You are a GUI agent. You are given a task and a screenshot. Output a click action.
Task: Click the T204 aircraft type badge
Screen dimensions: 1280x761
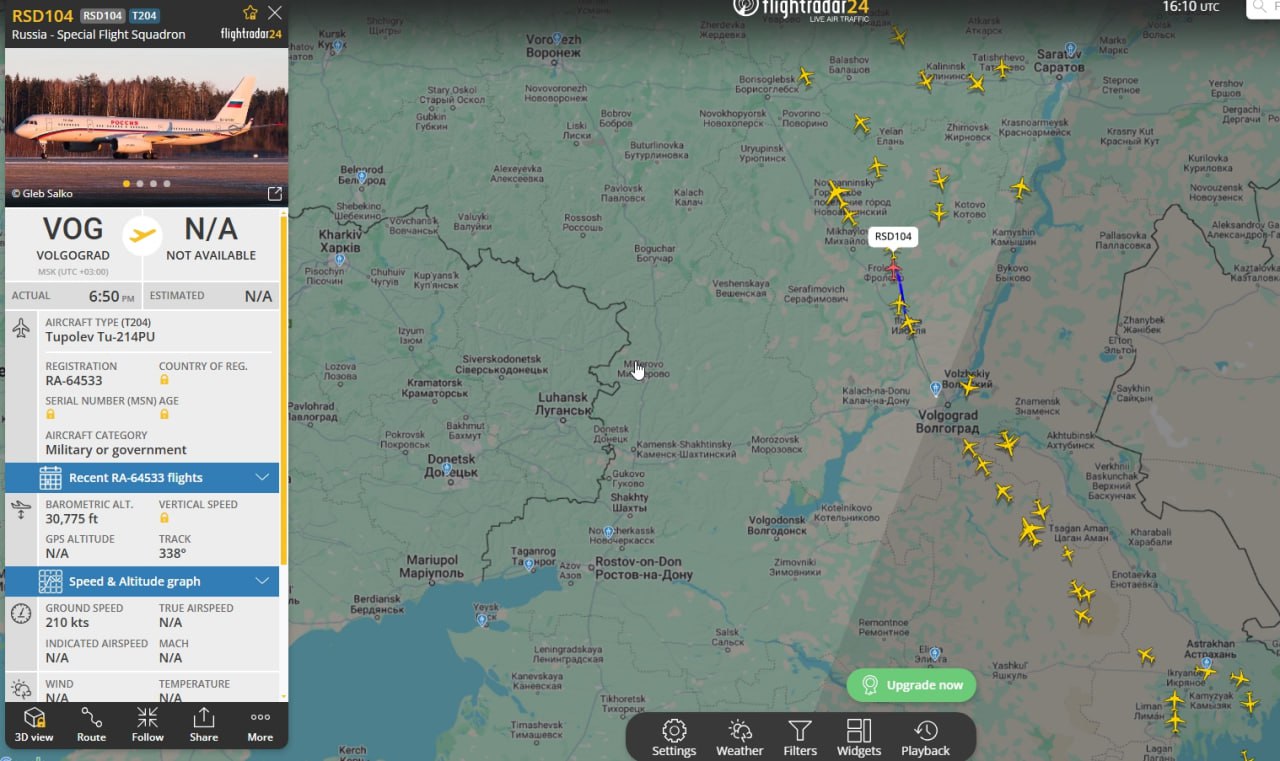pyautogui.click(x=145, y=16)
